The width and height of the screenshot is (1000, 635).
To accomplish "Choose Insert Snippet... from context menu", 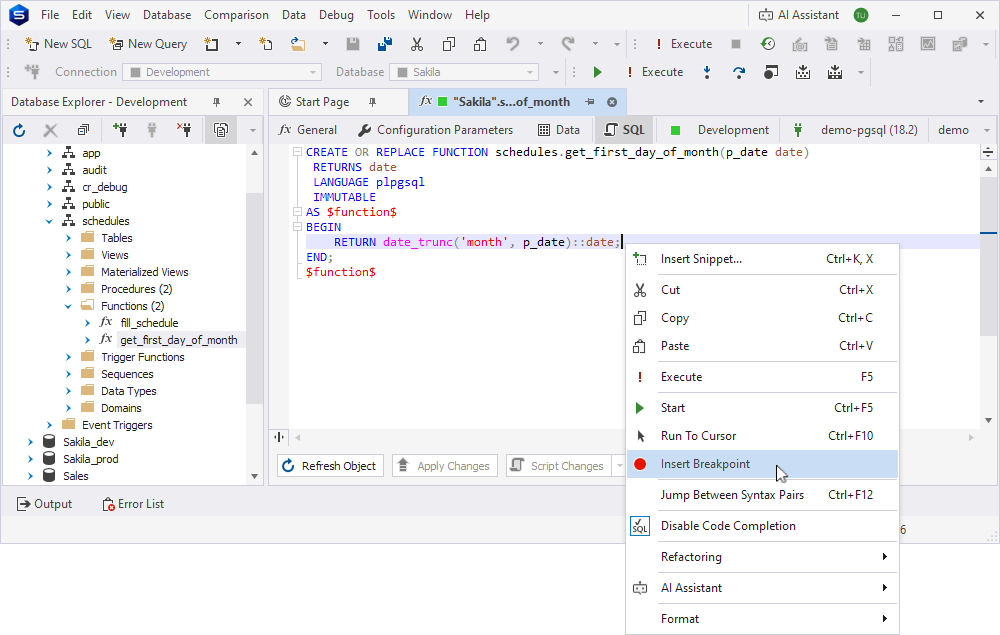I will (762, 259).
